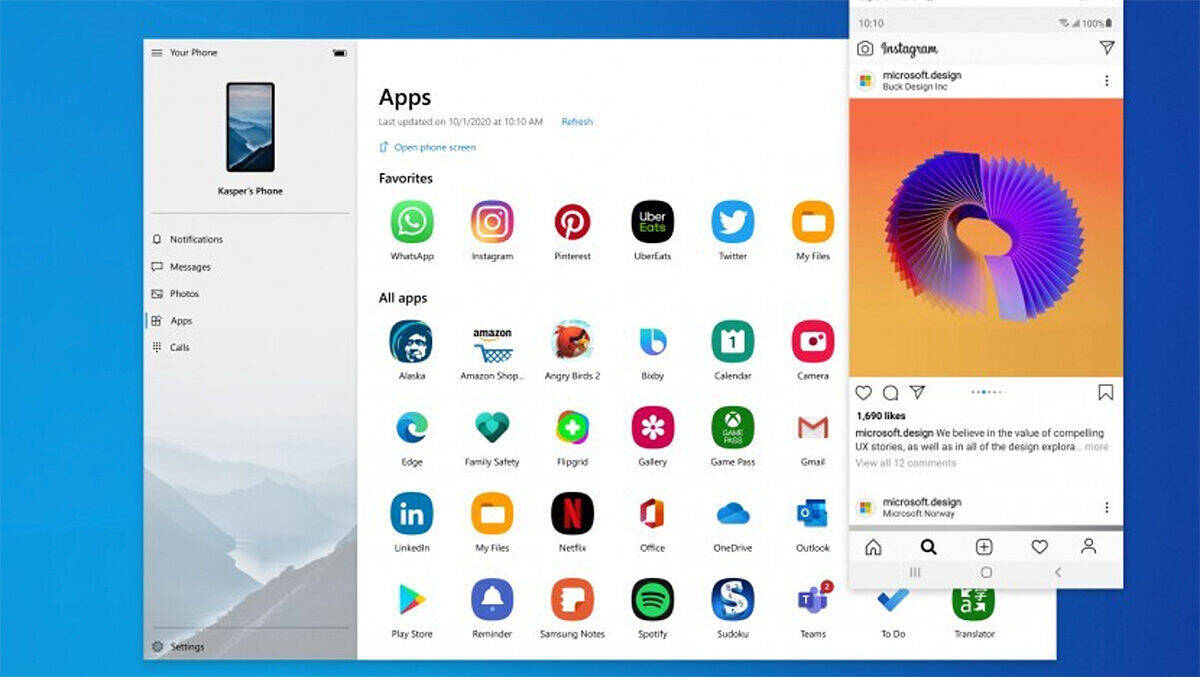
Task: Open WhatsApp from Favorites
Action: tap(412, 222)
